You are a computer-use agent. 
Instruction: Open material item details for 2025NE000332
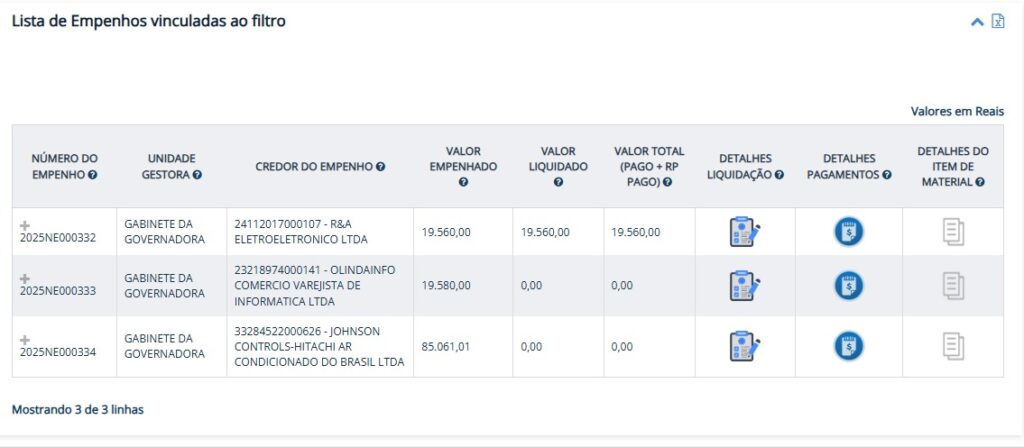pos(953,232)
